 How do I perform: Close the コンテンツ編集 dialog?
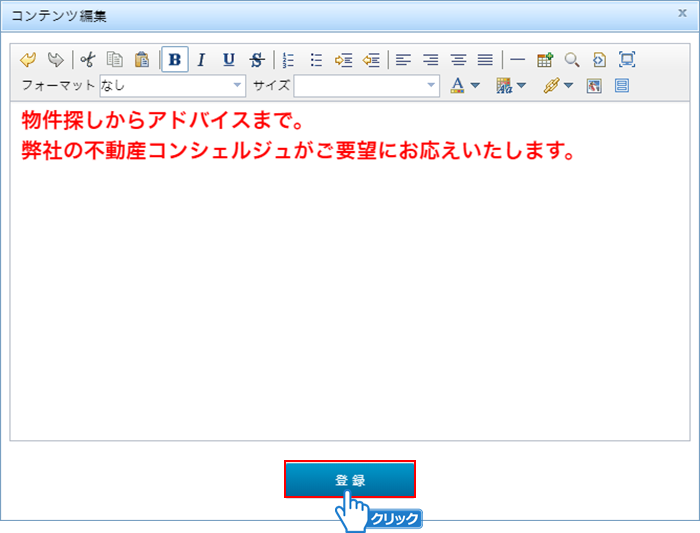tap(681, 14)
